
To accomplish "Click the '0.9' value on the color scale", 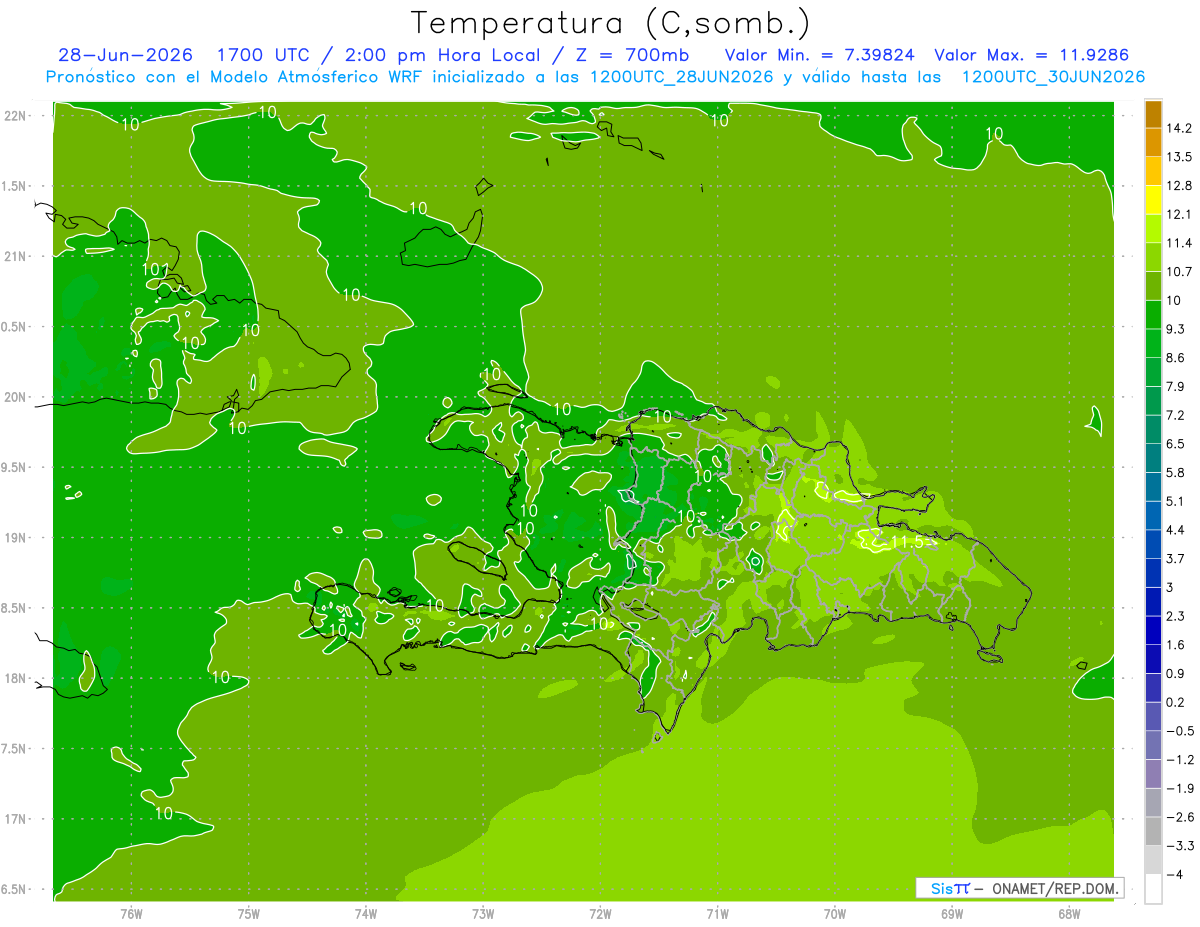I will 1176,674.
